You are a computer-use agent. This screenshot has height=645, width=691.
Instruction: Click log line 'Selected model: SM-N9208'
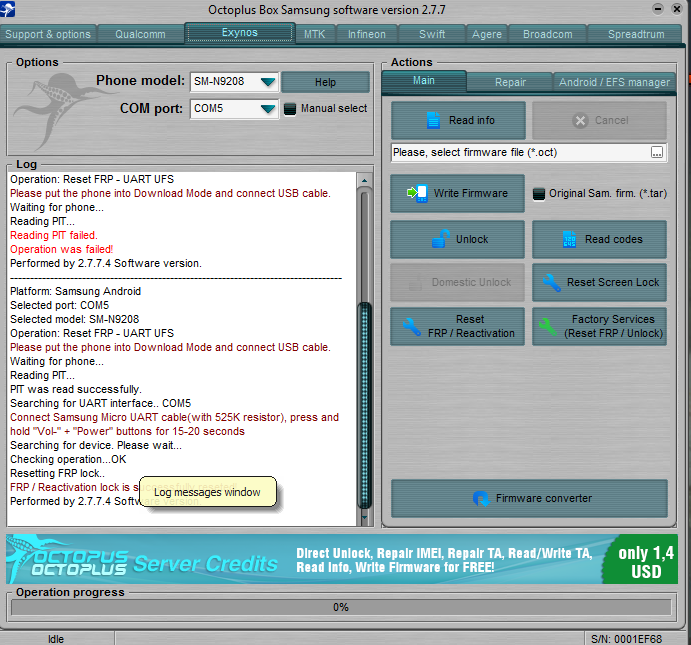(x=74, y=319)
